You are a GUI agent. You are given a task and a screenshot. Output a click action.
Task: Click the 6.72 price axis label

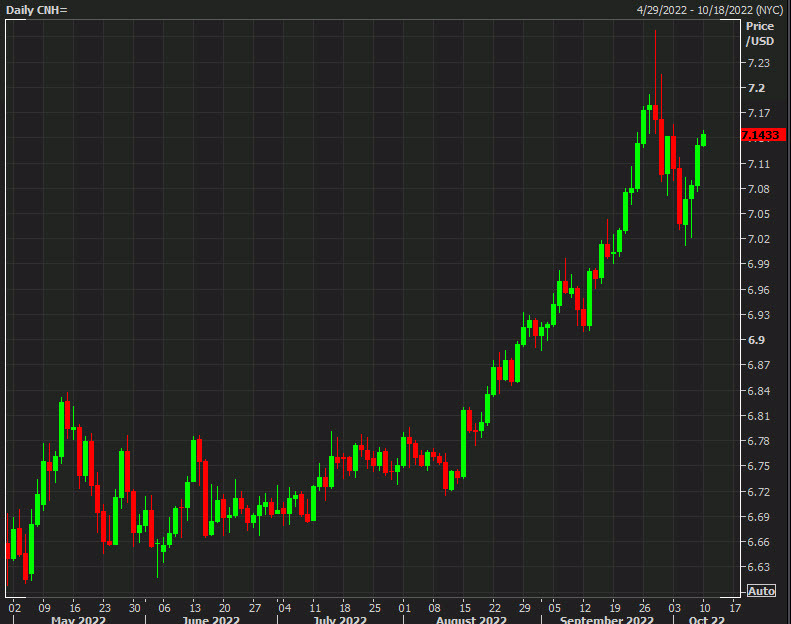[x=759, y=492]
